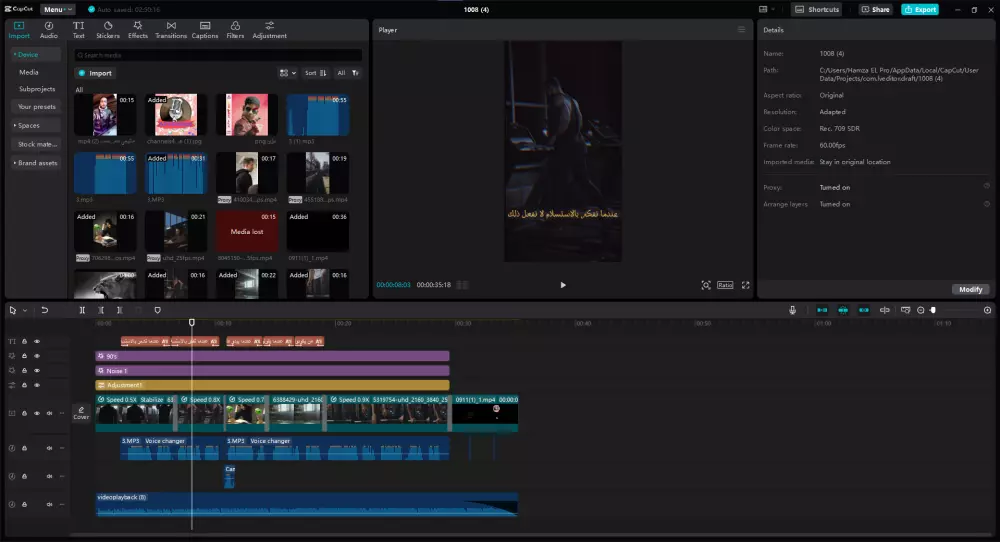1000x542 pixels.
Task: Click the marker shield icon in timeline toolbar
Action: point(157,310)
